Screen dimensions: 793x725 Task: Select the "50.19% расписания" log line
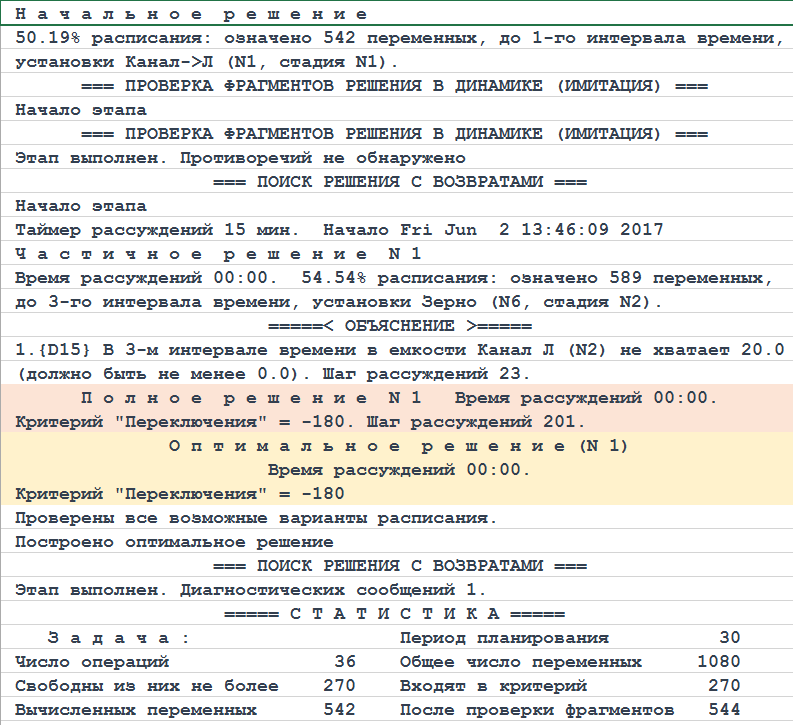[397, 38]
